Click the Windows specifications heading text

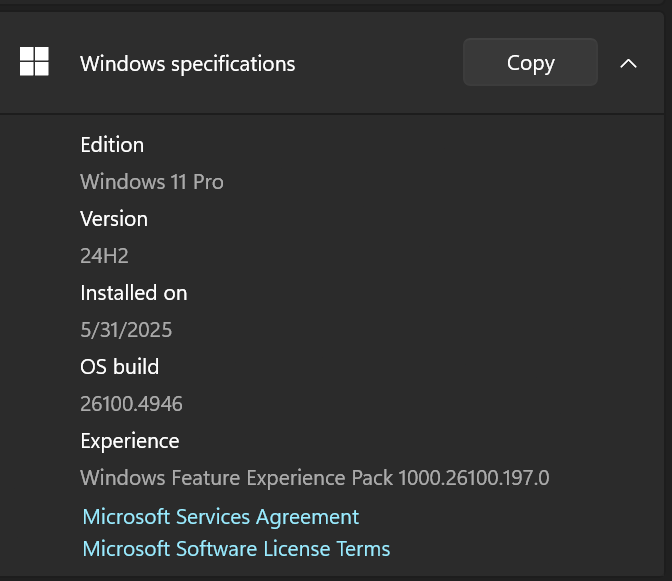(x=188, y=64)
